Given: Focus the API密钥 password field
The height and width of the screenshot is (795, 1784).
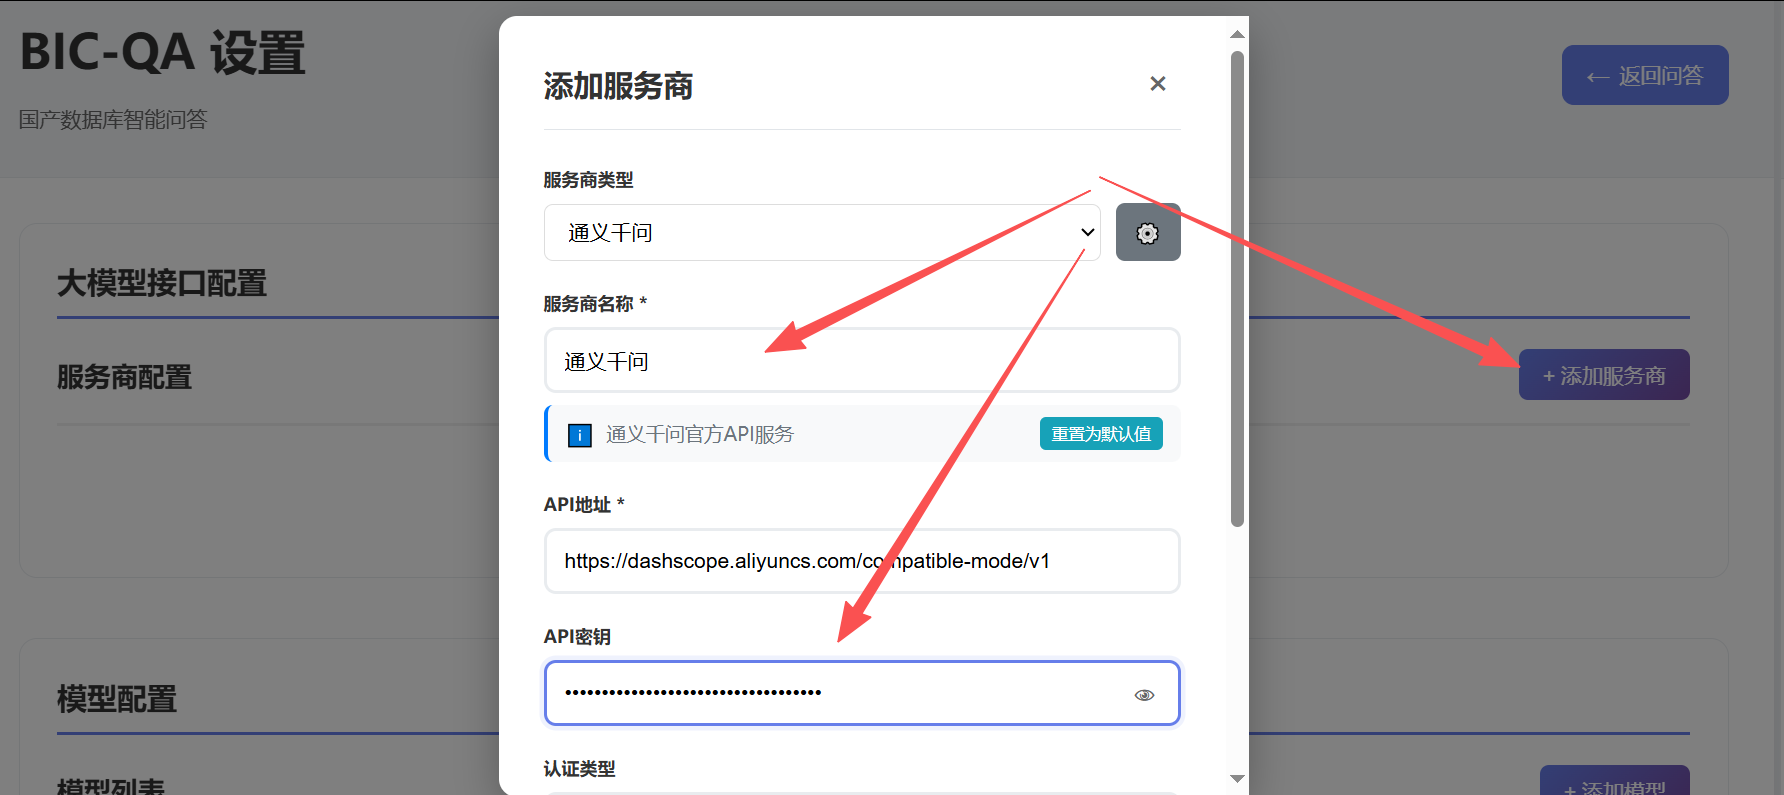Looking at the screenshot, I should point(862,693).
